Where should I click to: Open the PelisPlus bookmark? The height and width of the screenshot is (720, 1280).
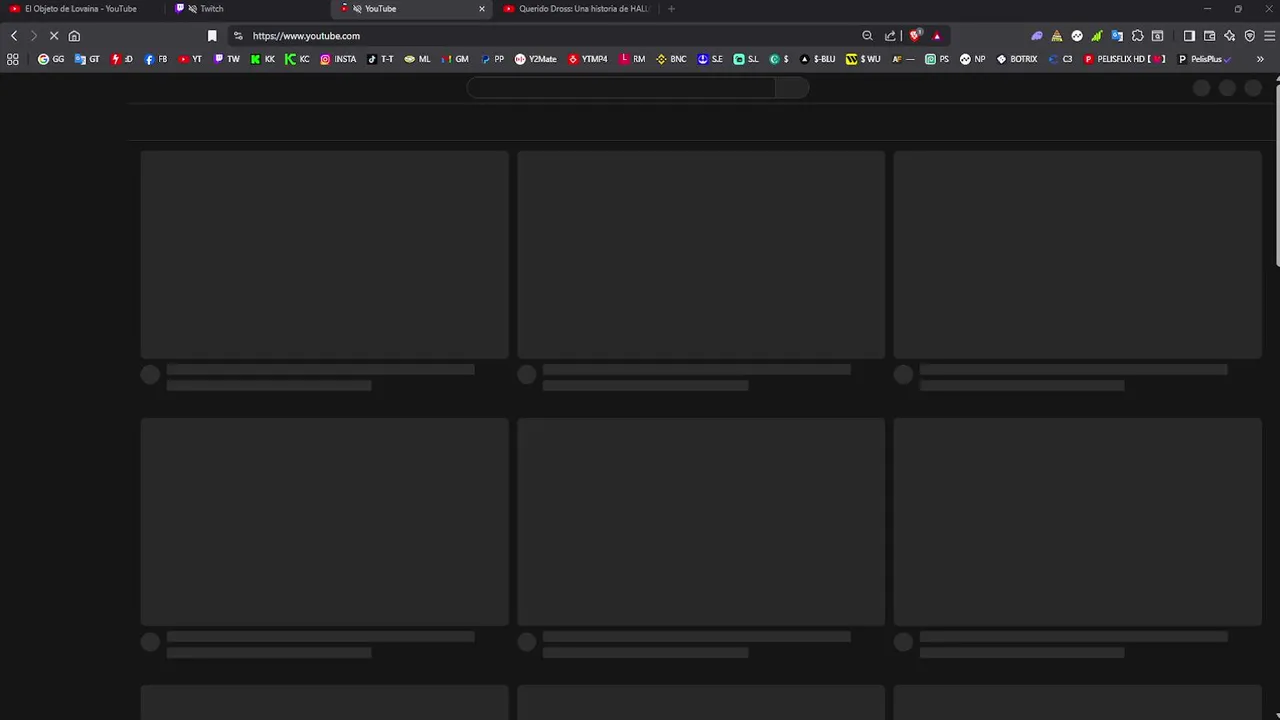coord(1204,59)
